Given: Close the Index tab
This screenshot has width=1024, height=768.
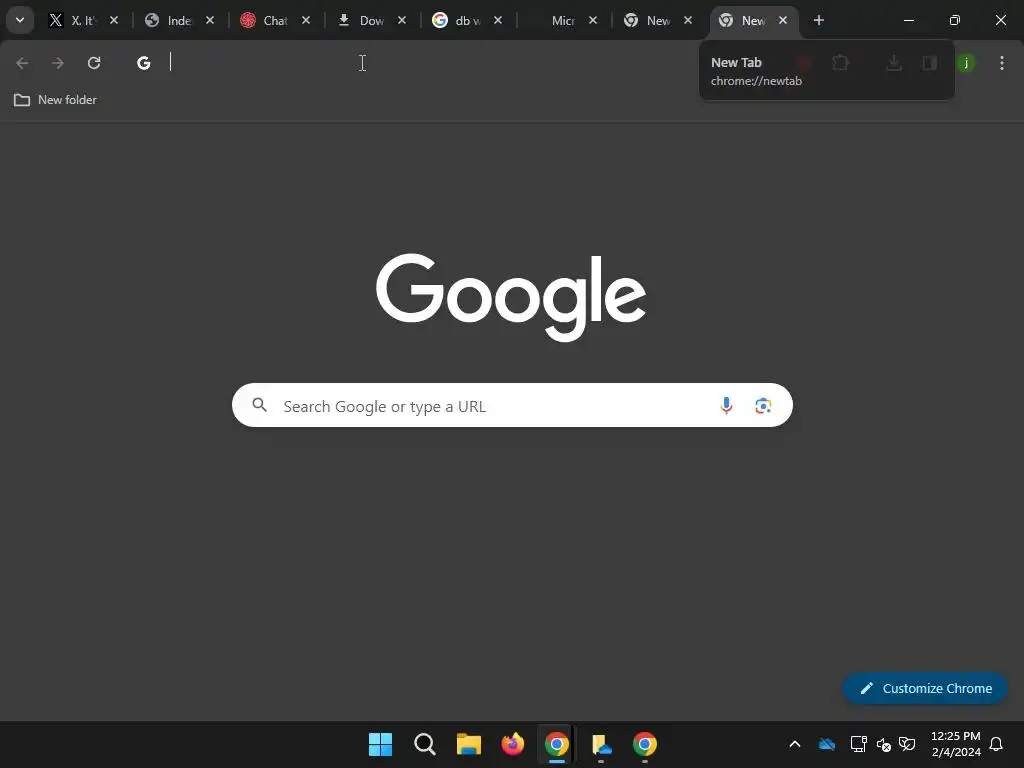Looking at the screenshot, I should 210,20.
